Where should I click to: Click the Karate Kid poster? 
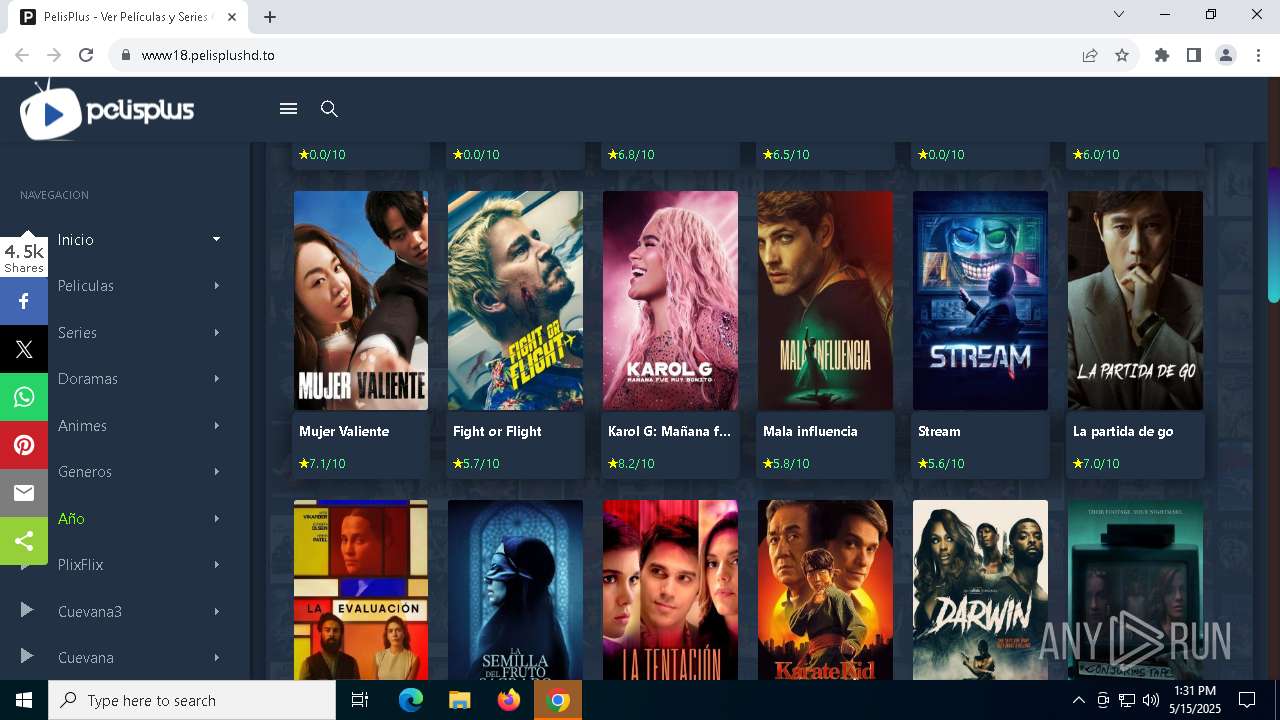[825, 590]
